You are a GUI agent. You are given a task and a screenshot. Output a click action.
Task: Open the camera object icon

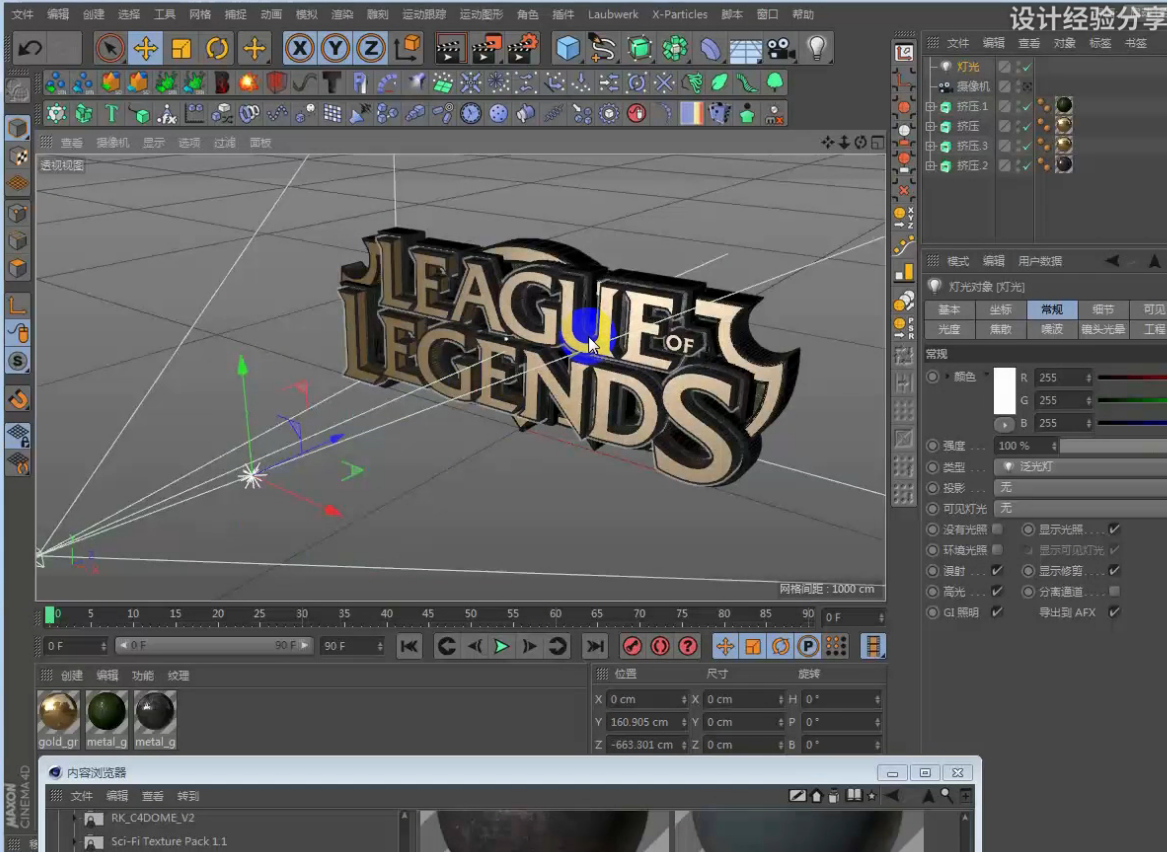pyautogui.click(x=781, y=48)
